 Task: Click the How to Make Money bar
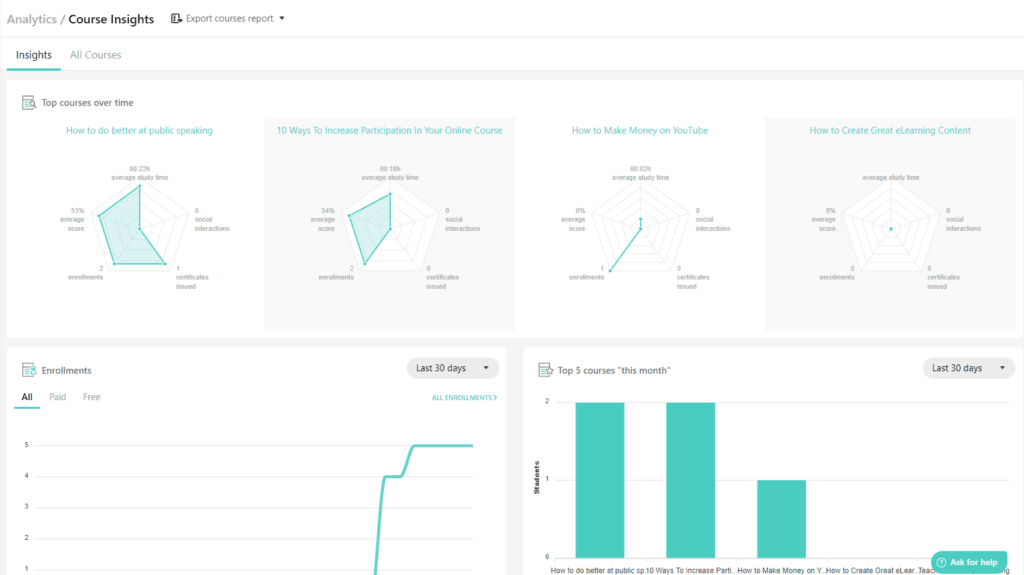781,519
